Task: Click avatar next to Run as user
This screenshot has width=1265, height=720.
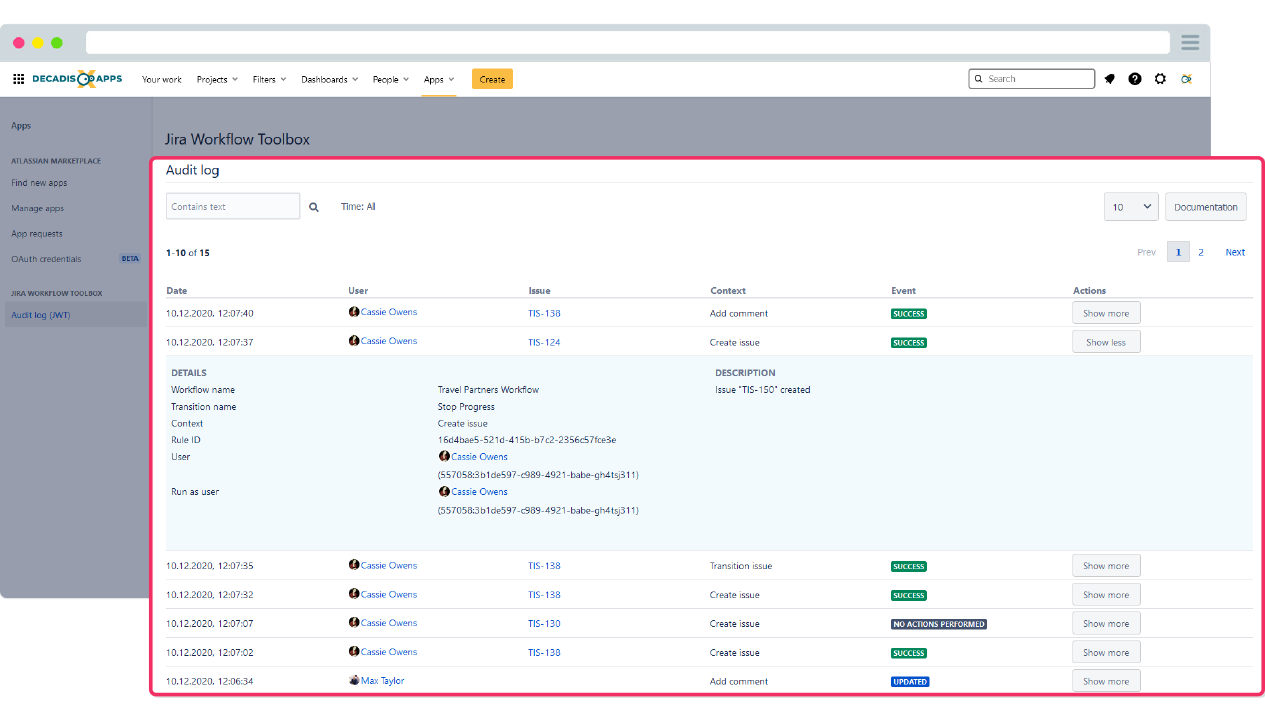Action: [444, 491]
